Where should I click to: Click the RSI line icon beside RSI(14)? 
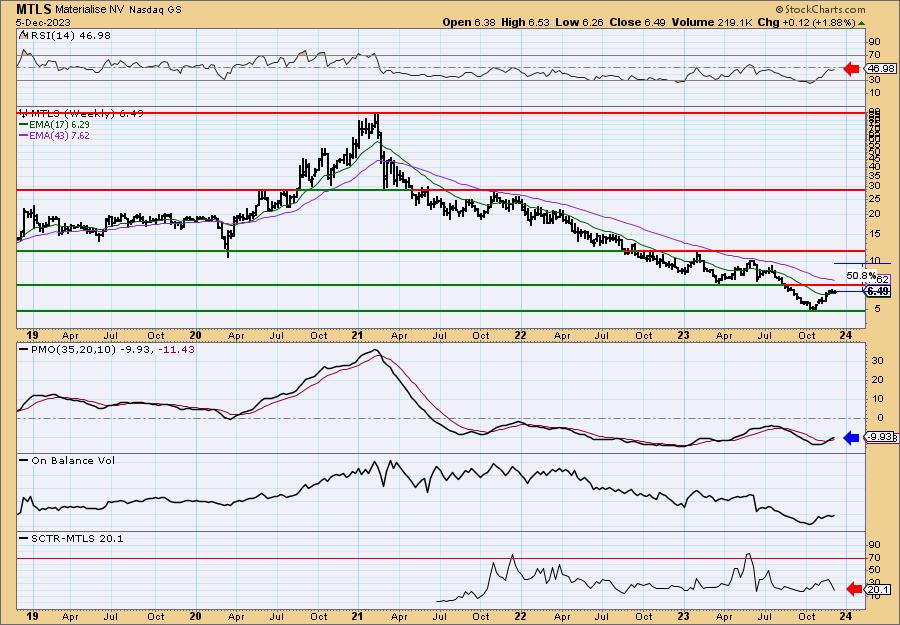(x=24, y=36)
